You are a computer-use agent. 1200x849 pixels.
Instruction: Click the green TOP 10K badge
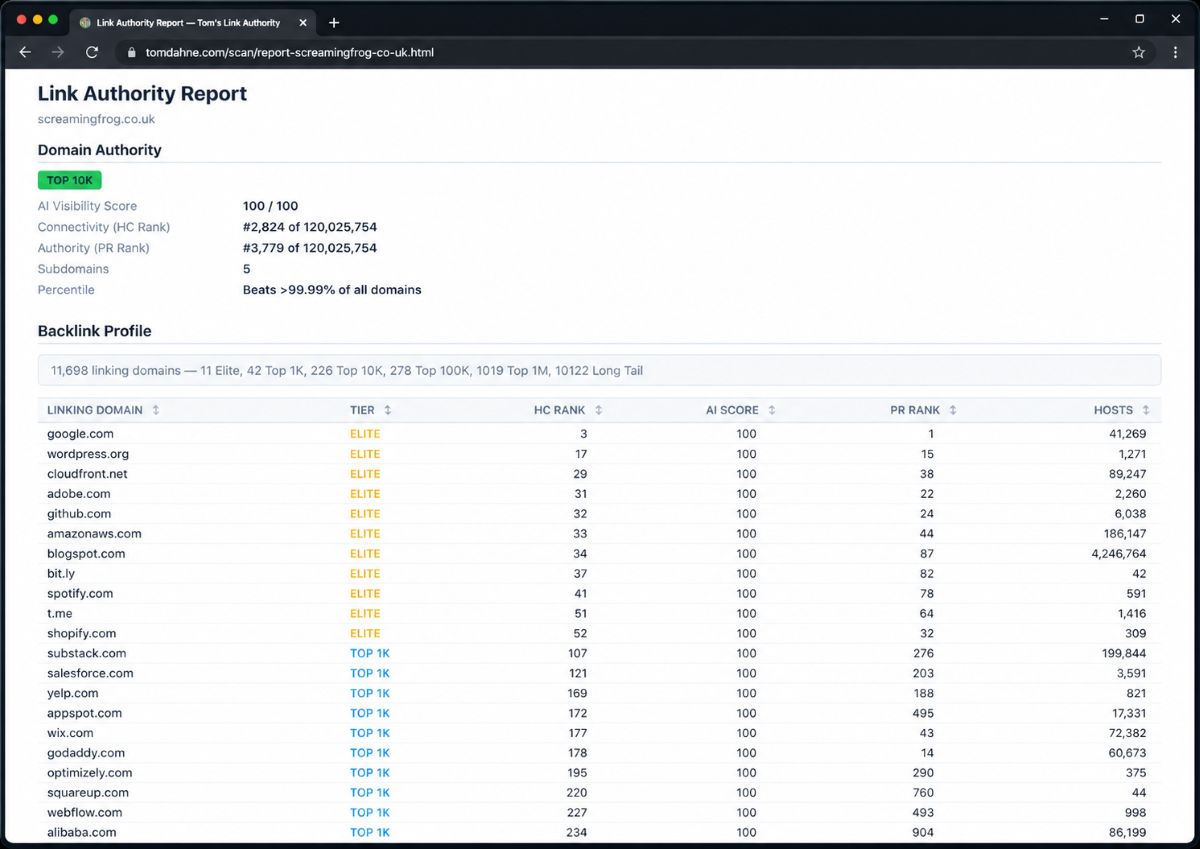(69, 180)
